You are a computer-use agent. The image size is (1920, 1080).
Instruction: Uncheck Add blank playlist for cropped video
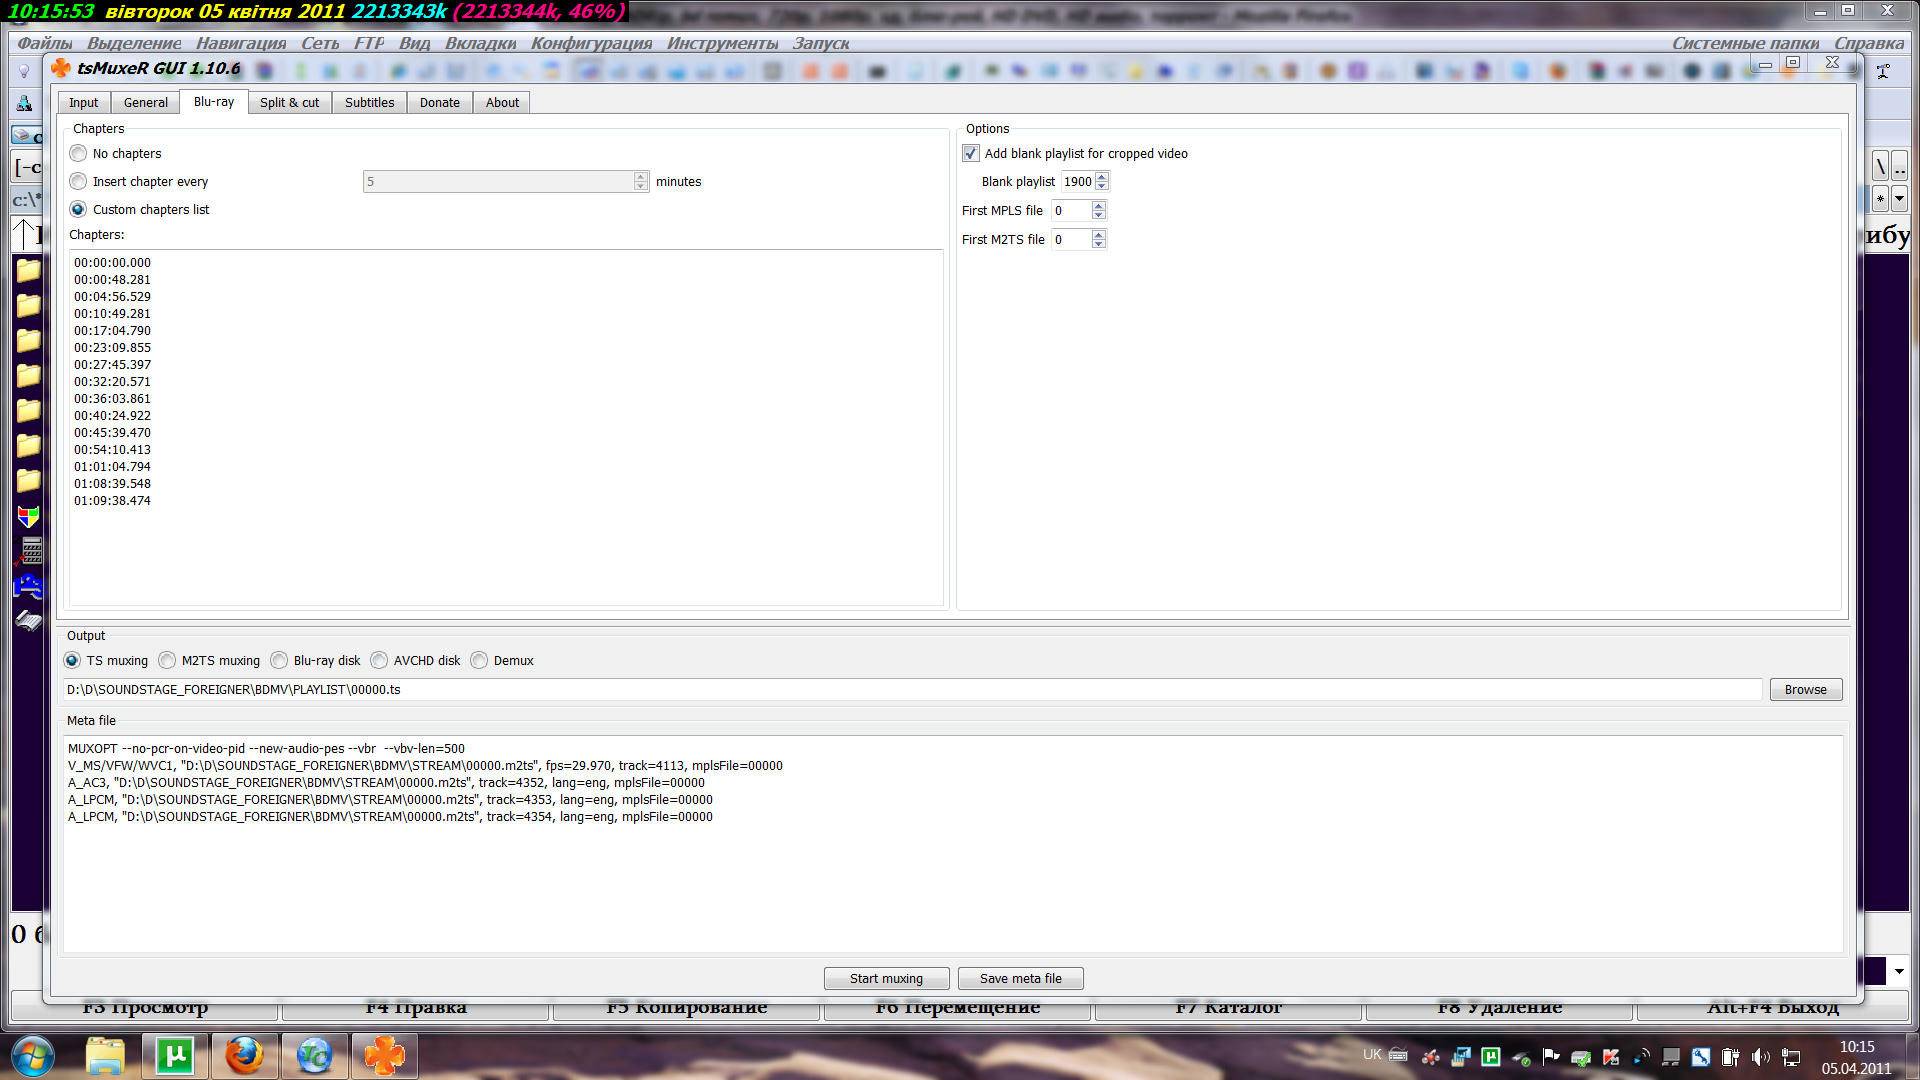971,153
